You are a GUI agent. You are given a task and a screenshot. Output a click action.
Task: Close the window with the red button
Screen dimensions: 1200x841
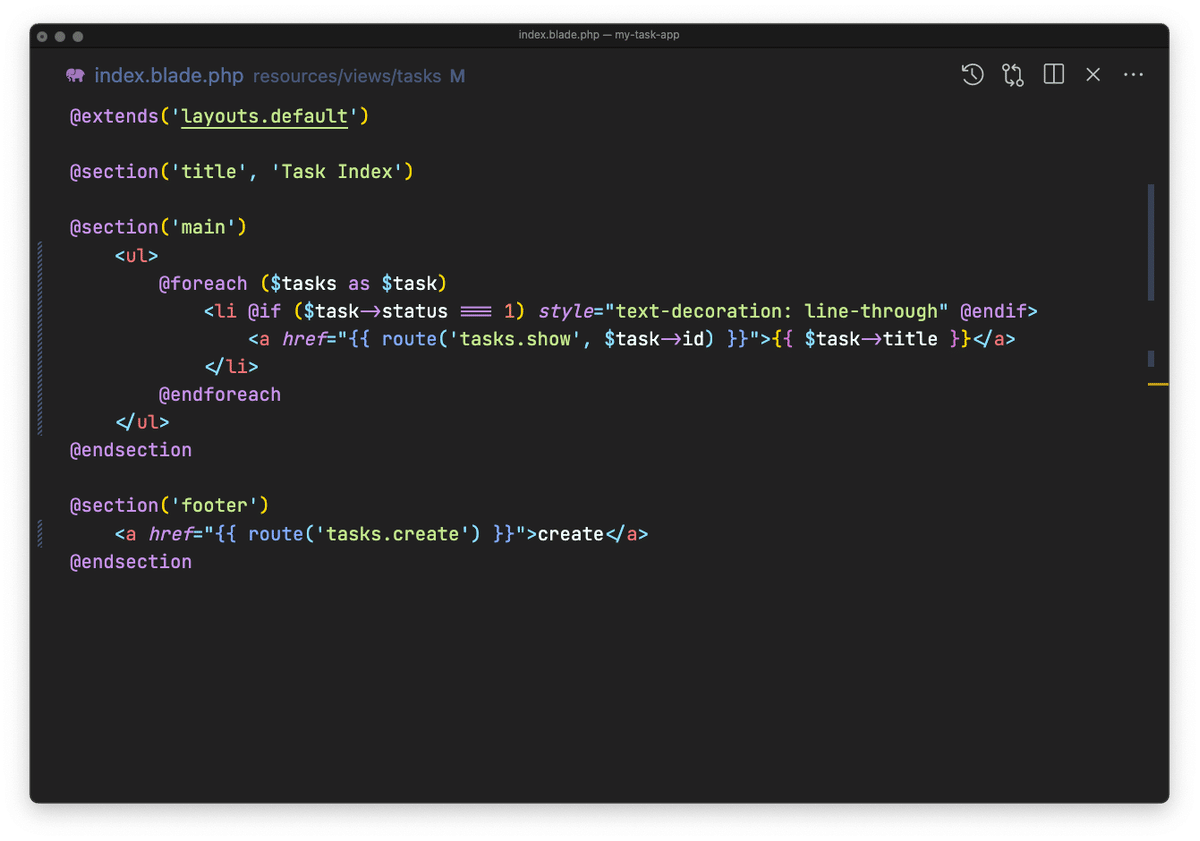point(42,36)
